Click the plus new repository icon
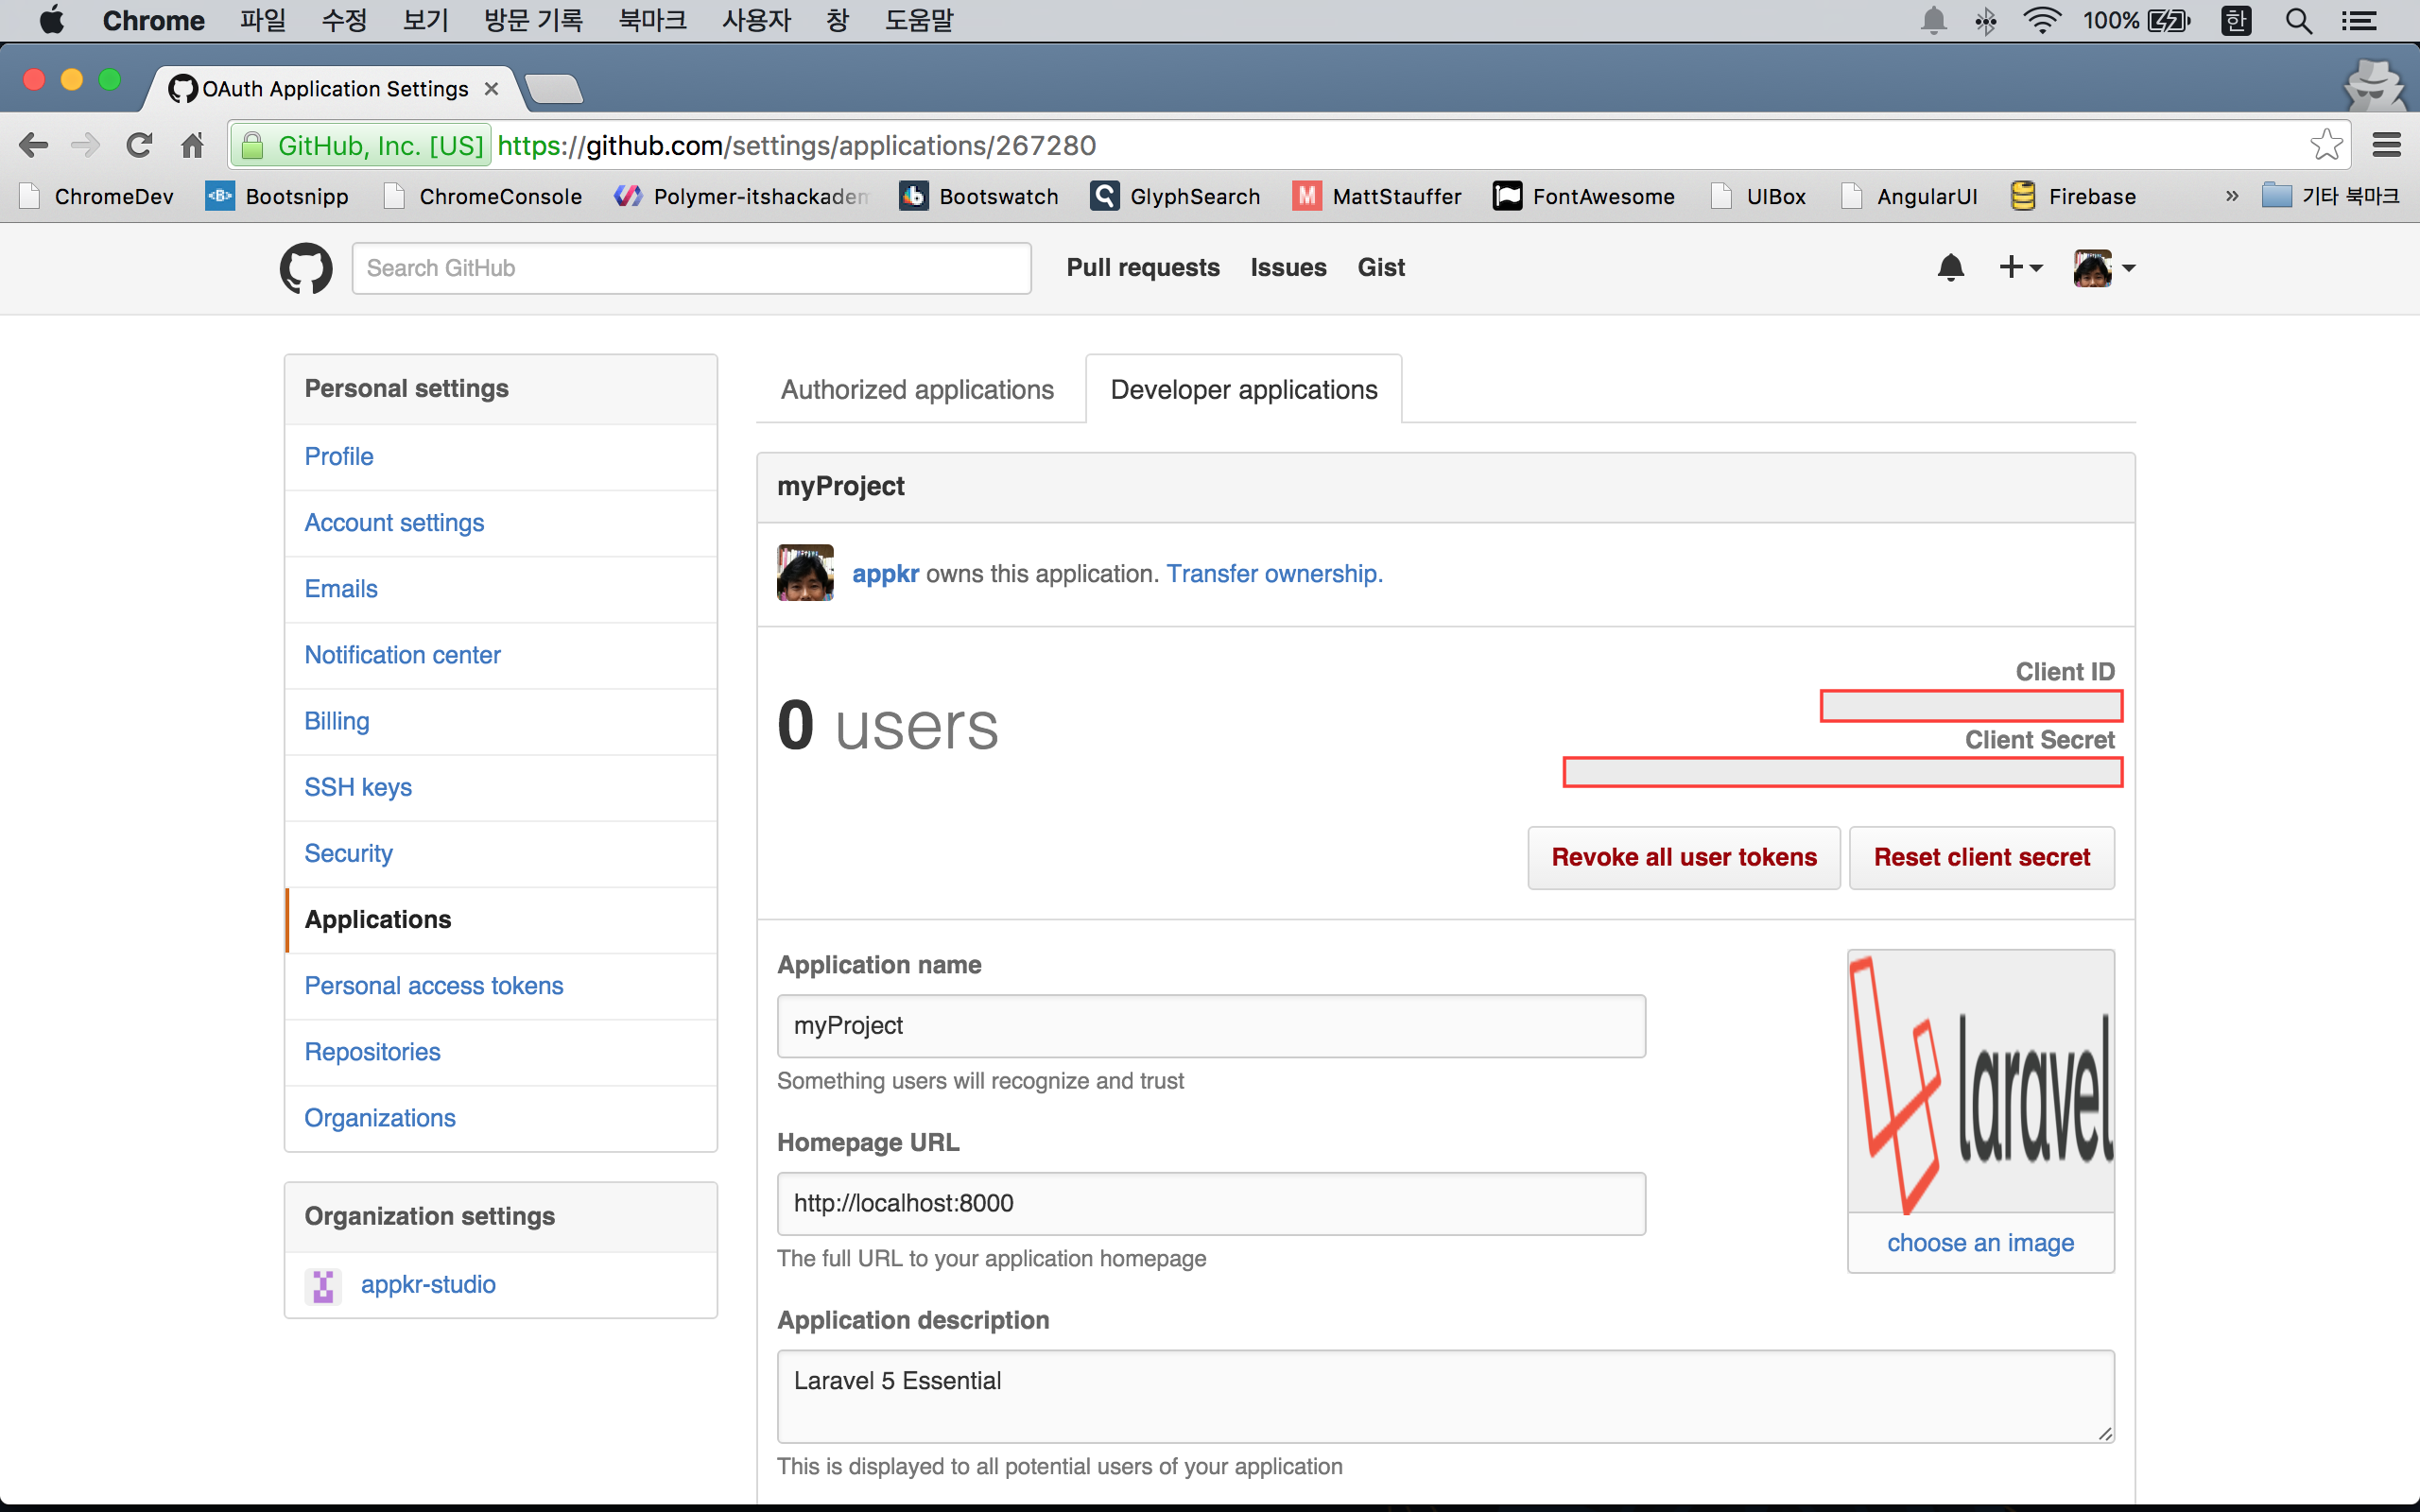The height and width of the screenshot is (1512, 2420). [x=2017, y=266]
